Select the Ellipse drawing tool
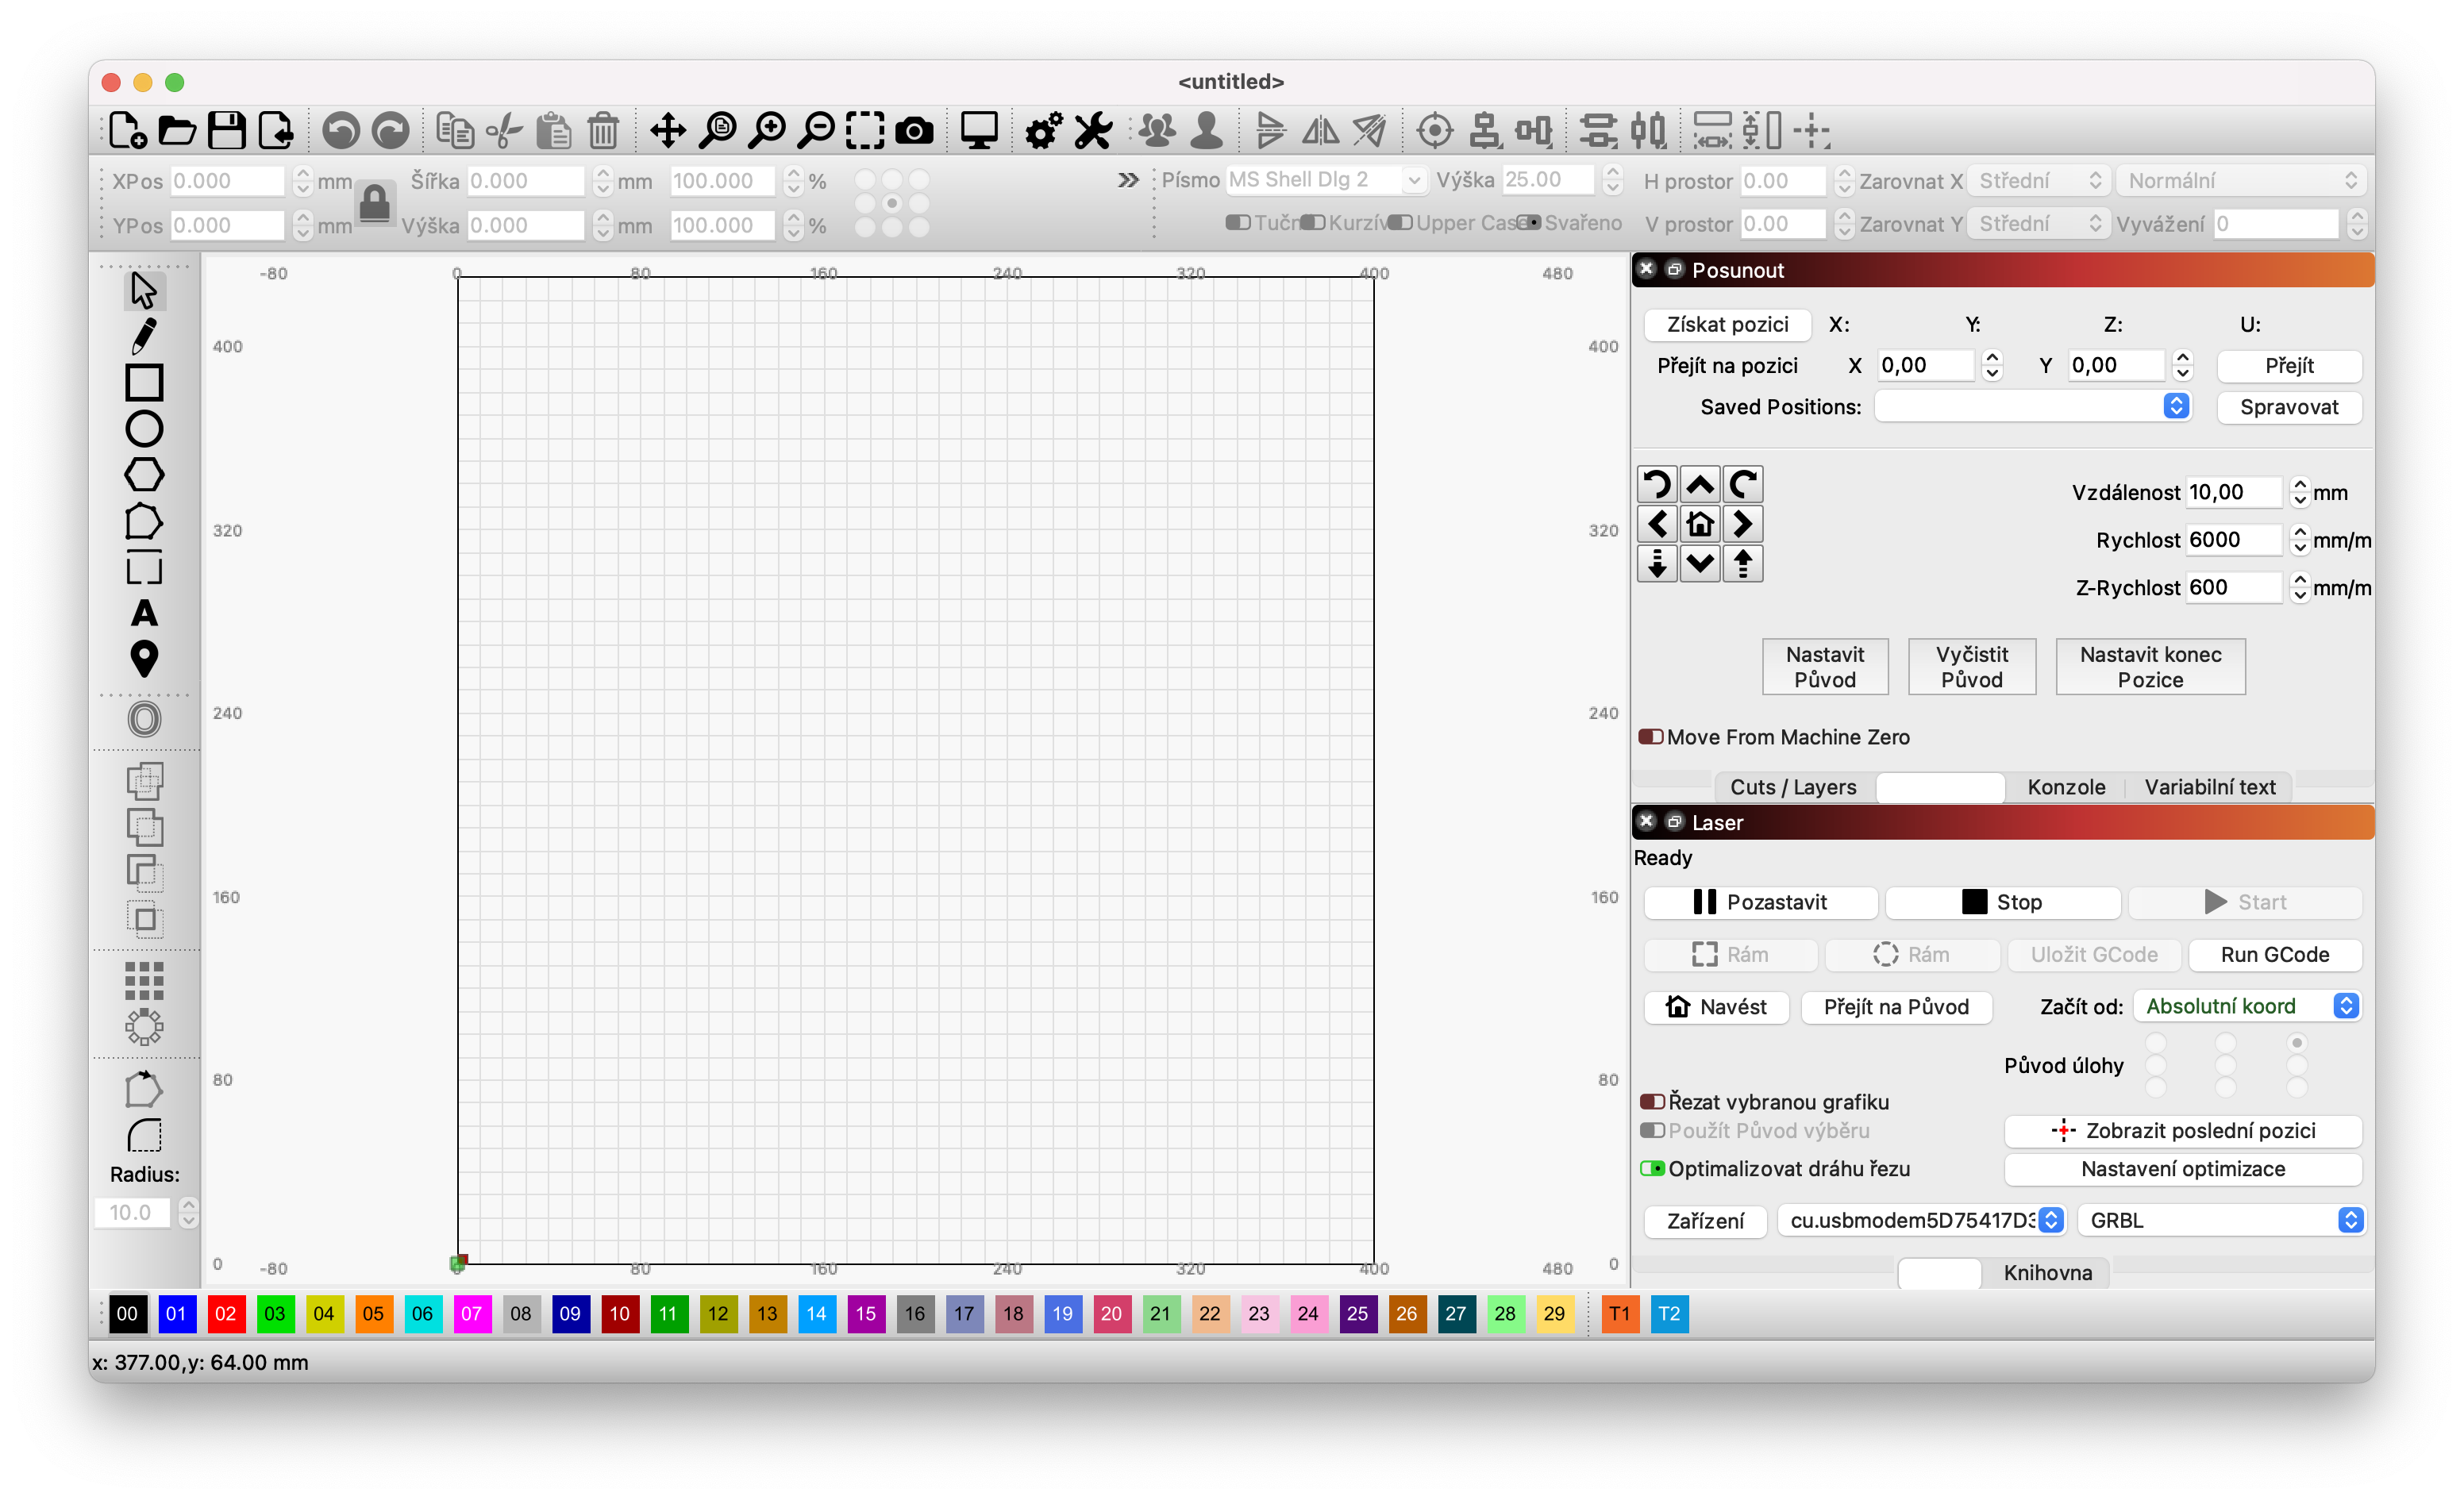This screenshot has width=2464, height=1500. (144, 429)
